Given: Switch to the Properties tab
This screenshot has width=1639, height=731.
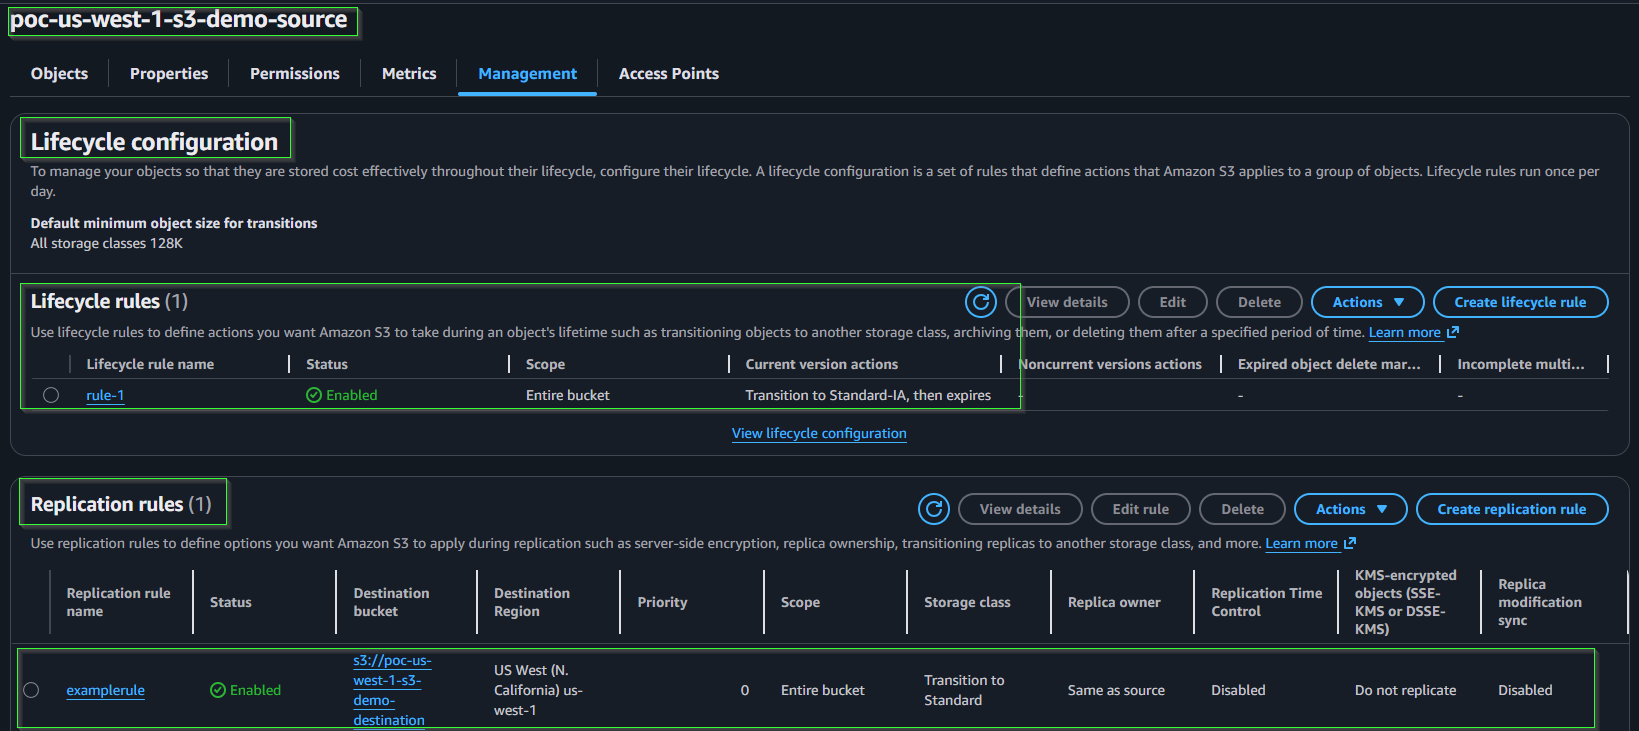Looking at the screenshot, I should pos(169,74).
